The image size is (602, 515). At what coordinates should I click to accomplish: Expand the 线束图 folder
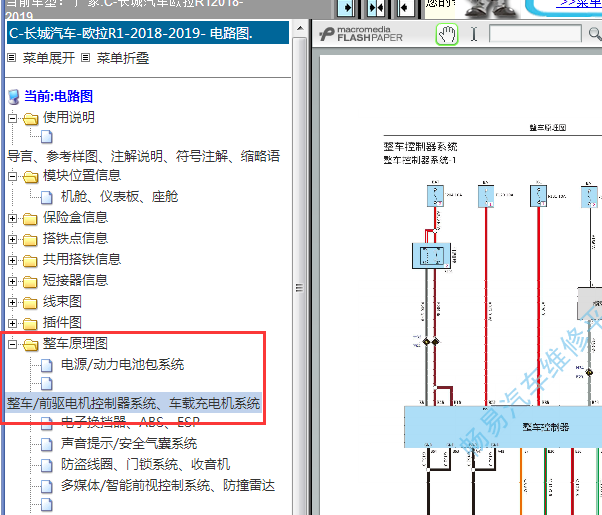point(12,302)
